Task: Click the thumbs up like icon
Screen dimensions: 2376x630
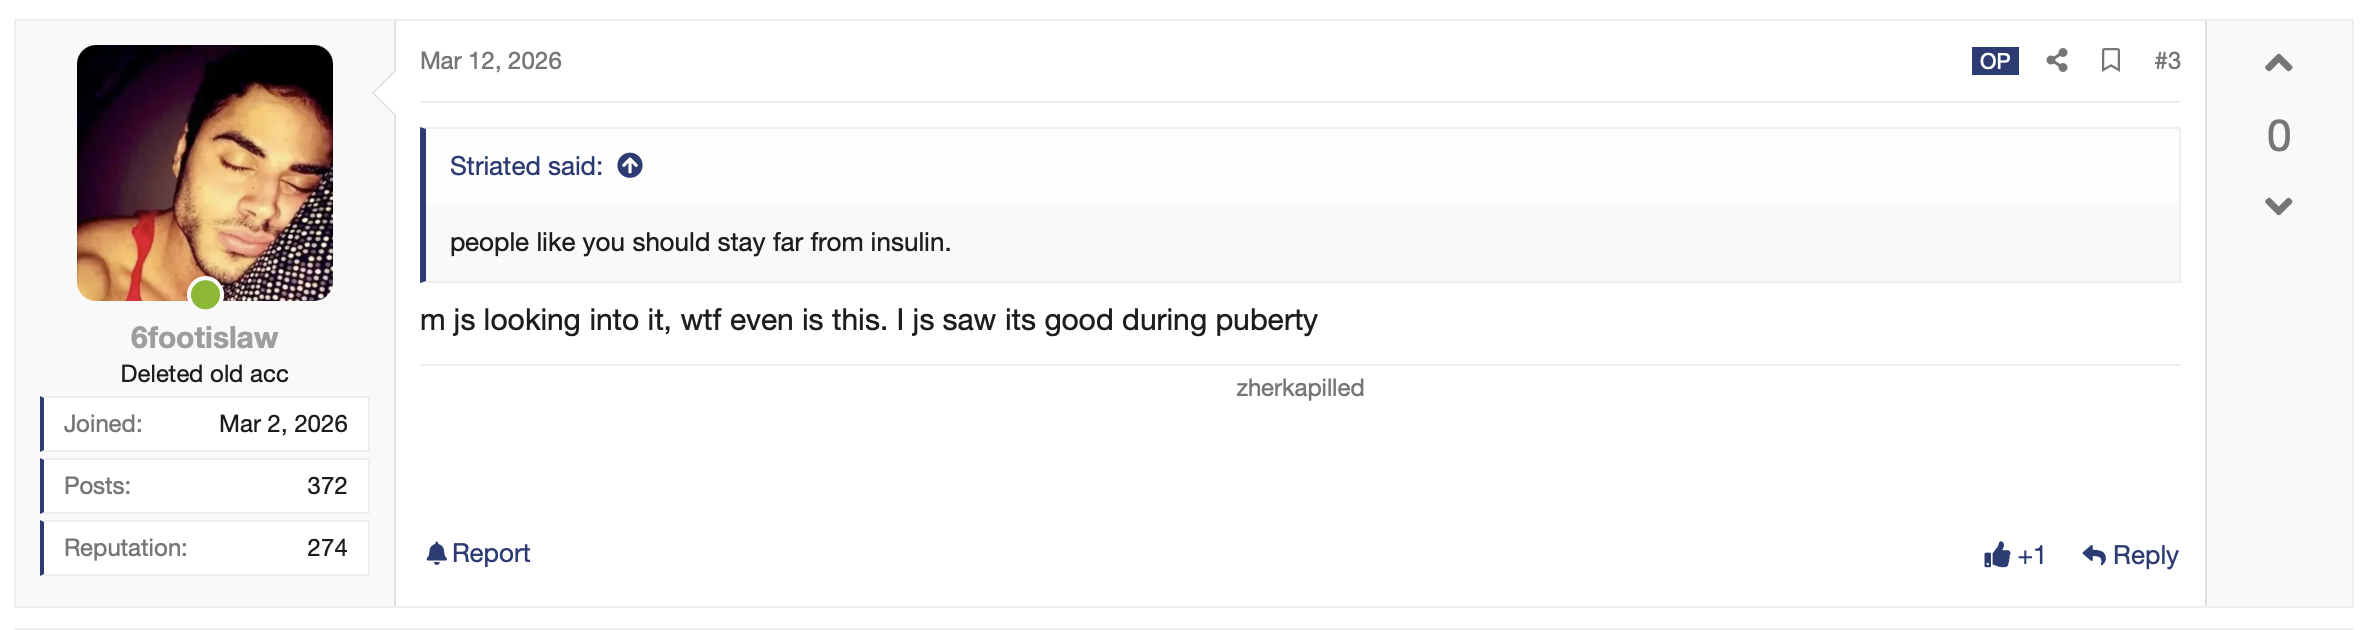Action: tap(1997, 555)
